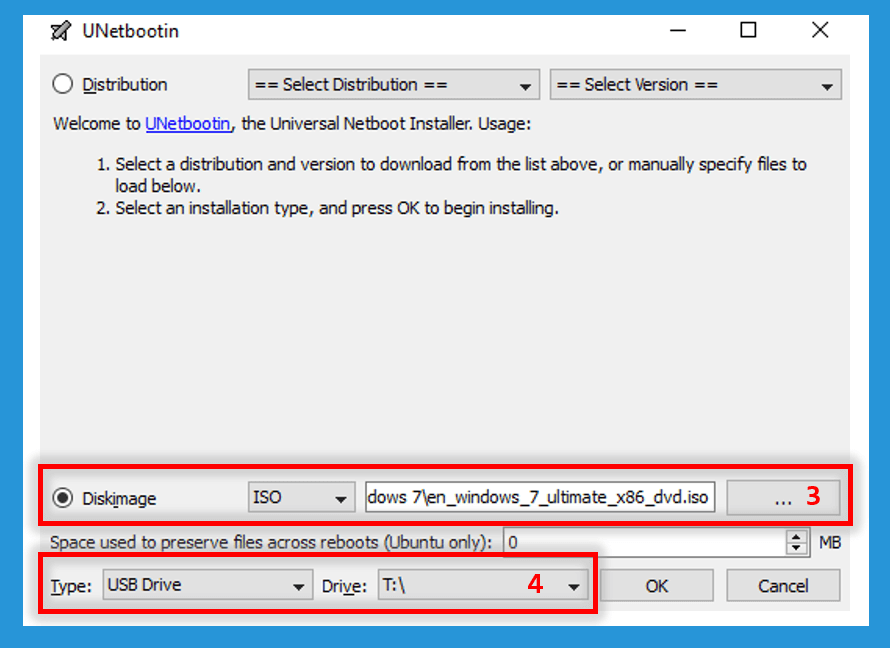Click the "Select a distribution and version" instruction
Image resolution: width=890 pixels, height=648 pixels.
[461, 175]
